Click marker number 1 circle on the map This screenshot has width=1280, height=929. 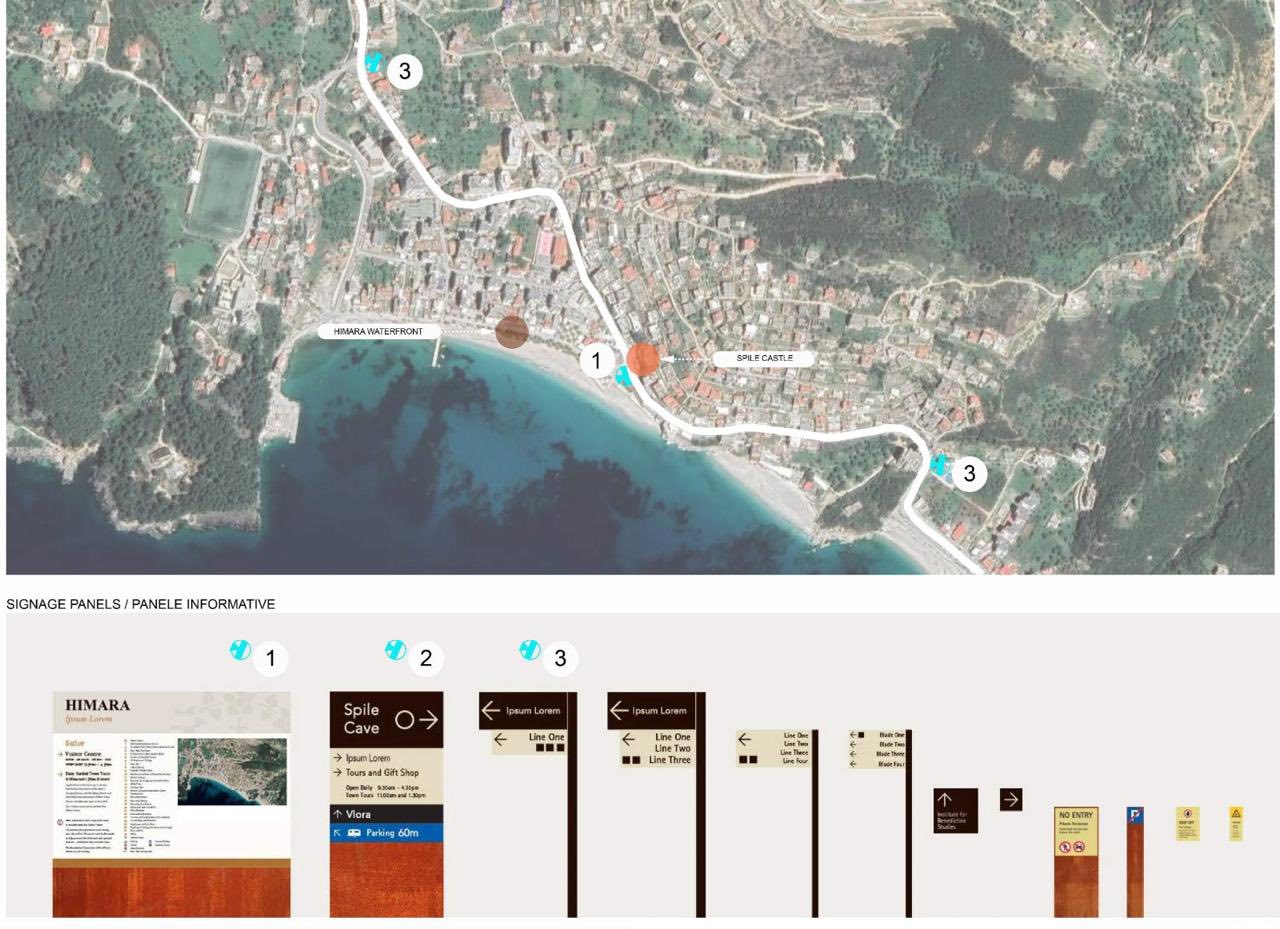[x=597, y=360]
